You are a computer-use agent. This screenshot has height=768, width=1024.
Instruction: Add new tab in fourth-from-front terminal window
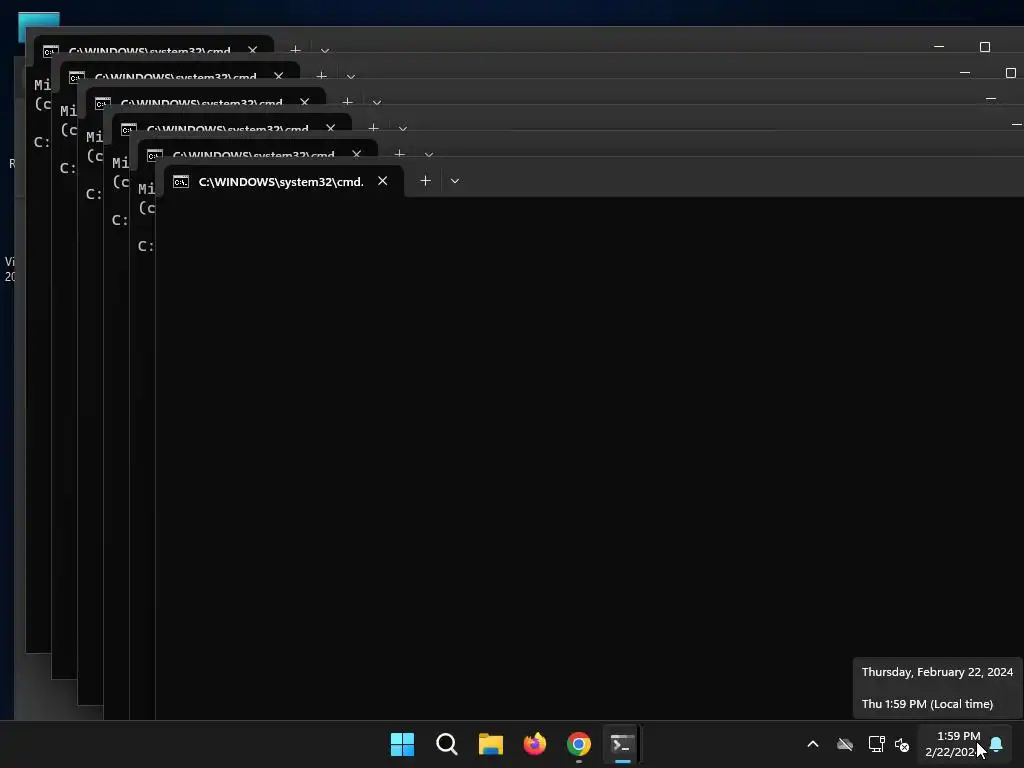[347, 101]
